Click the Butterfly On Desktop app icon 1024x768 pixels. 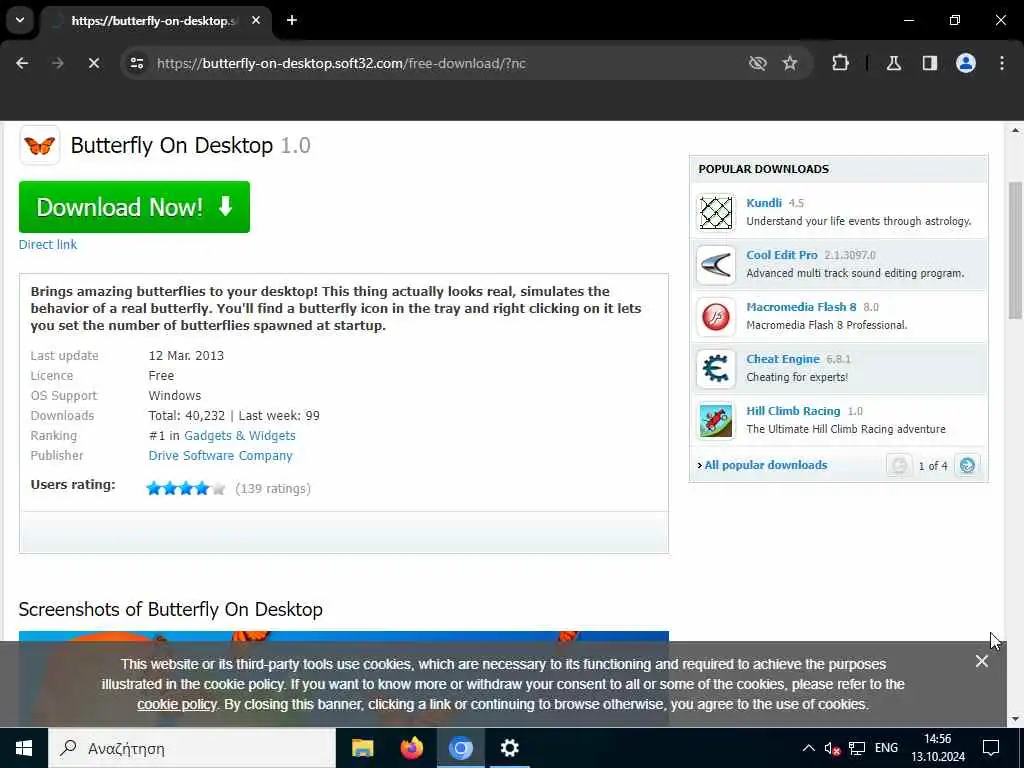39,145
